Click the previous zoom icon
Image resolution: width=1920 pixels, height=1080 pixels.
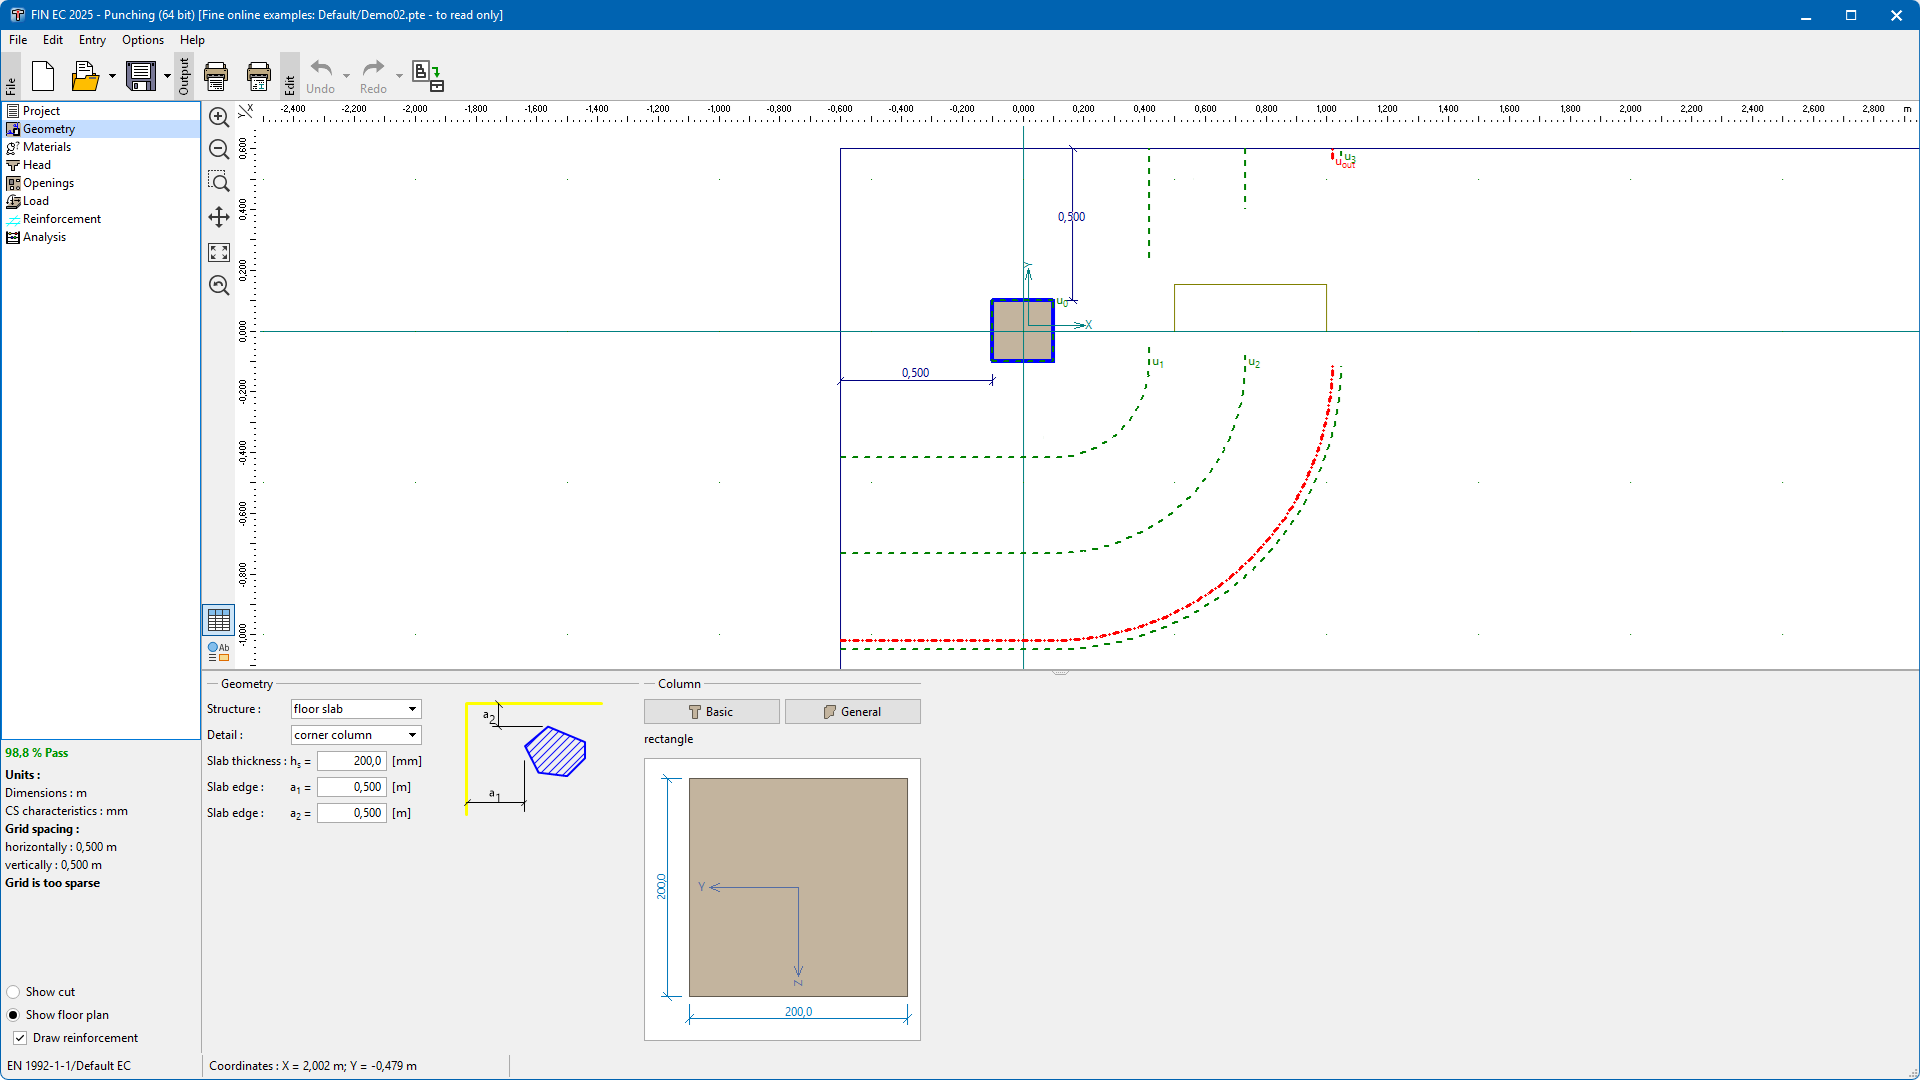click(x=219, y=286)
